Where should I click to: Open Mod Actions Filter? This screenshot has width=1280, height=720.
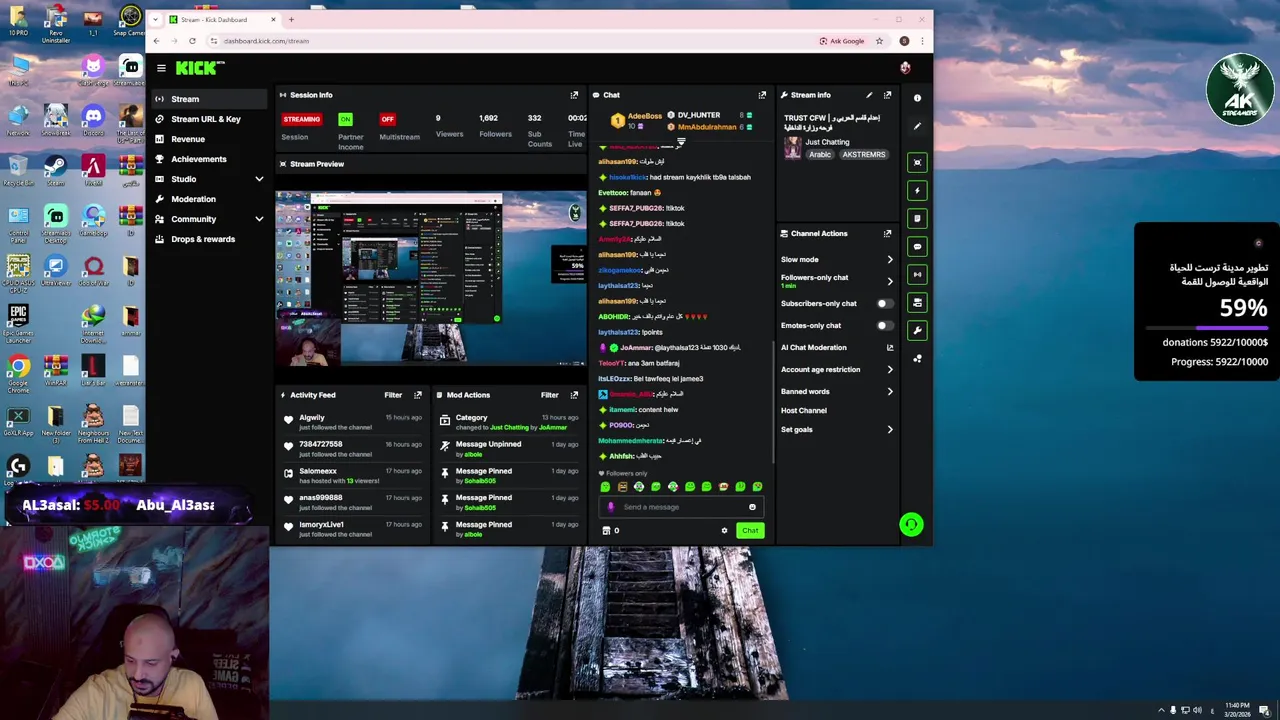click(x=549, y=395)
